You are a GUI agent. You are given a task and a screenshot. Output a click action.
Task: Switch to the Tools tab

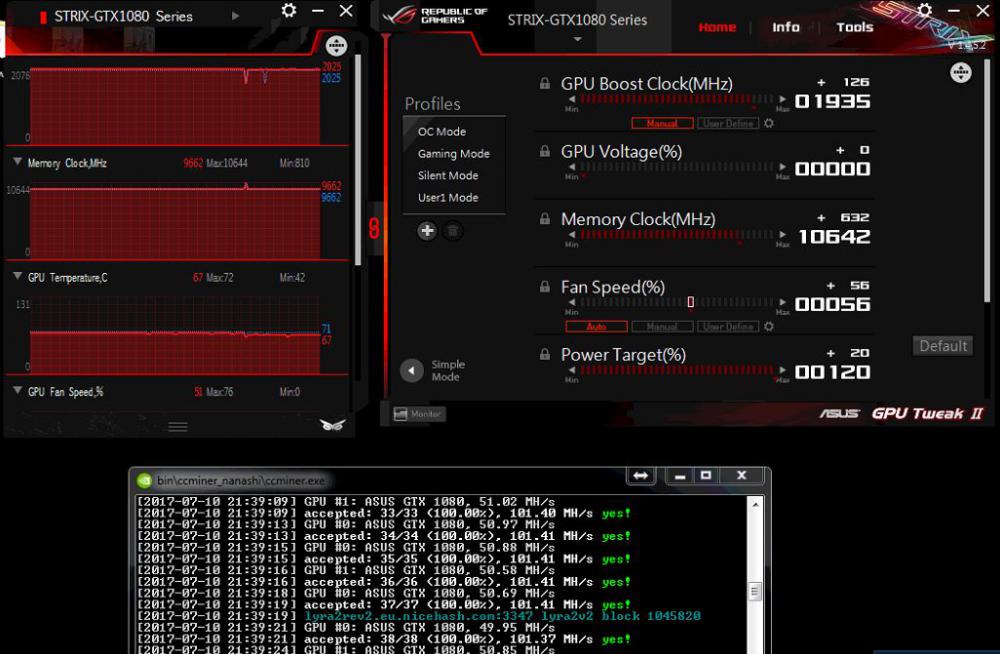click(x=855, y=27)
